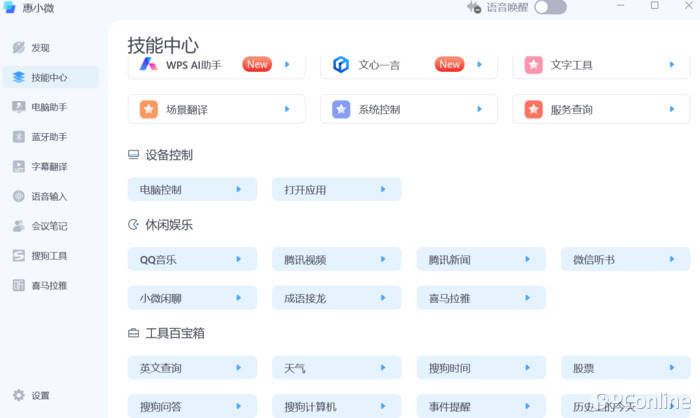This screenshot has height=418, width=700.
Task: Expand the QQ音乐 skill arrow
Action: (238, 259)
